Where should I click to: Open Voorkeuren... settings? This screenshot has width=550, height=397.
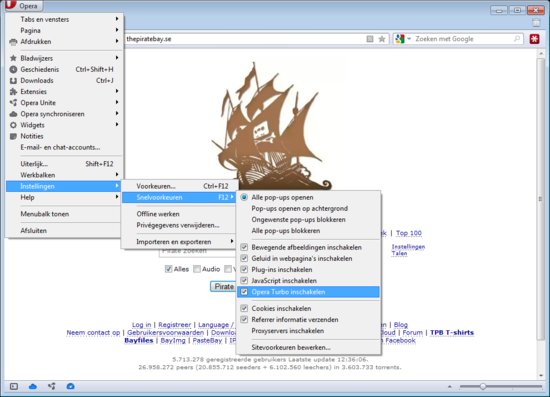coord(179,186)
